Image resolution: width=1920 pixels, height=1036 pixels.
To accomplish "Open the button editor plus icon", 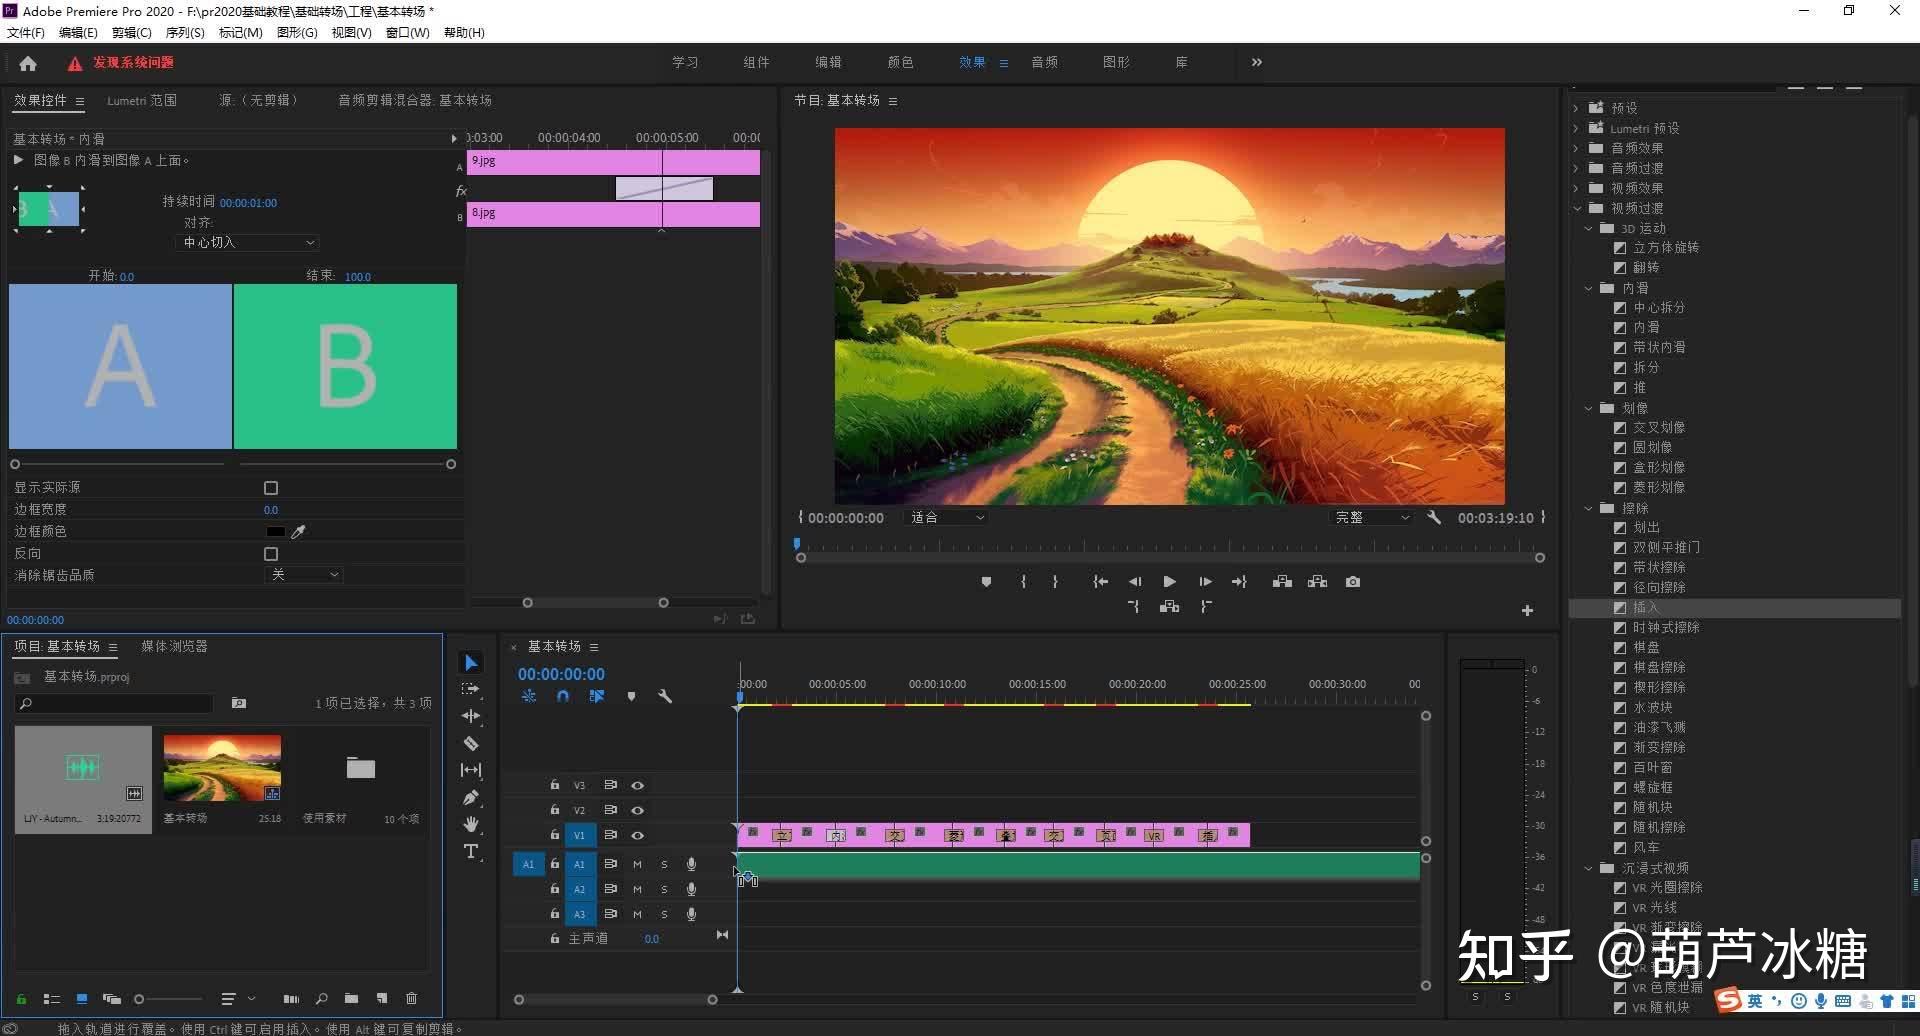I will (1527, 610).
